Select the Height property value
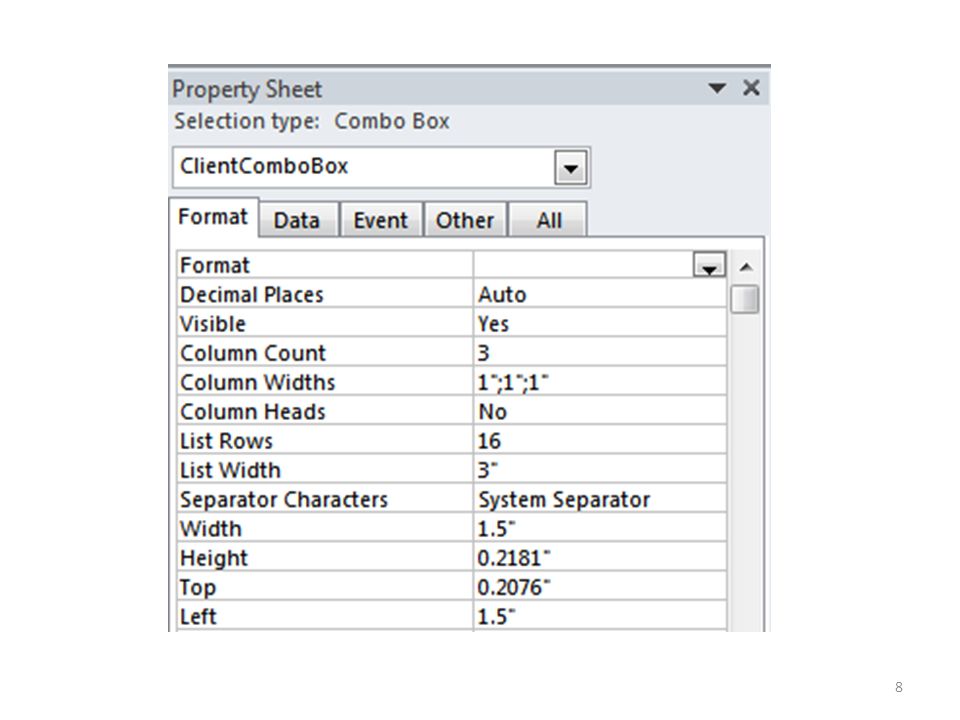The image size is (960, 720). (x=599, y=558)
